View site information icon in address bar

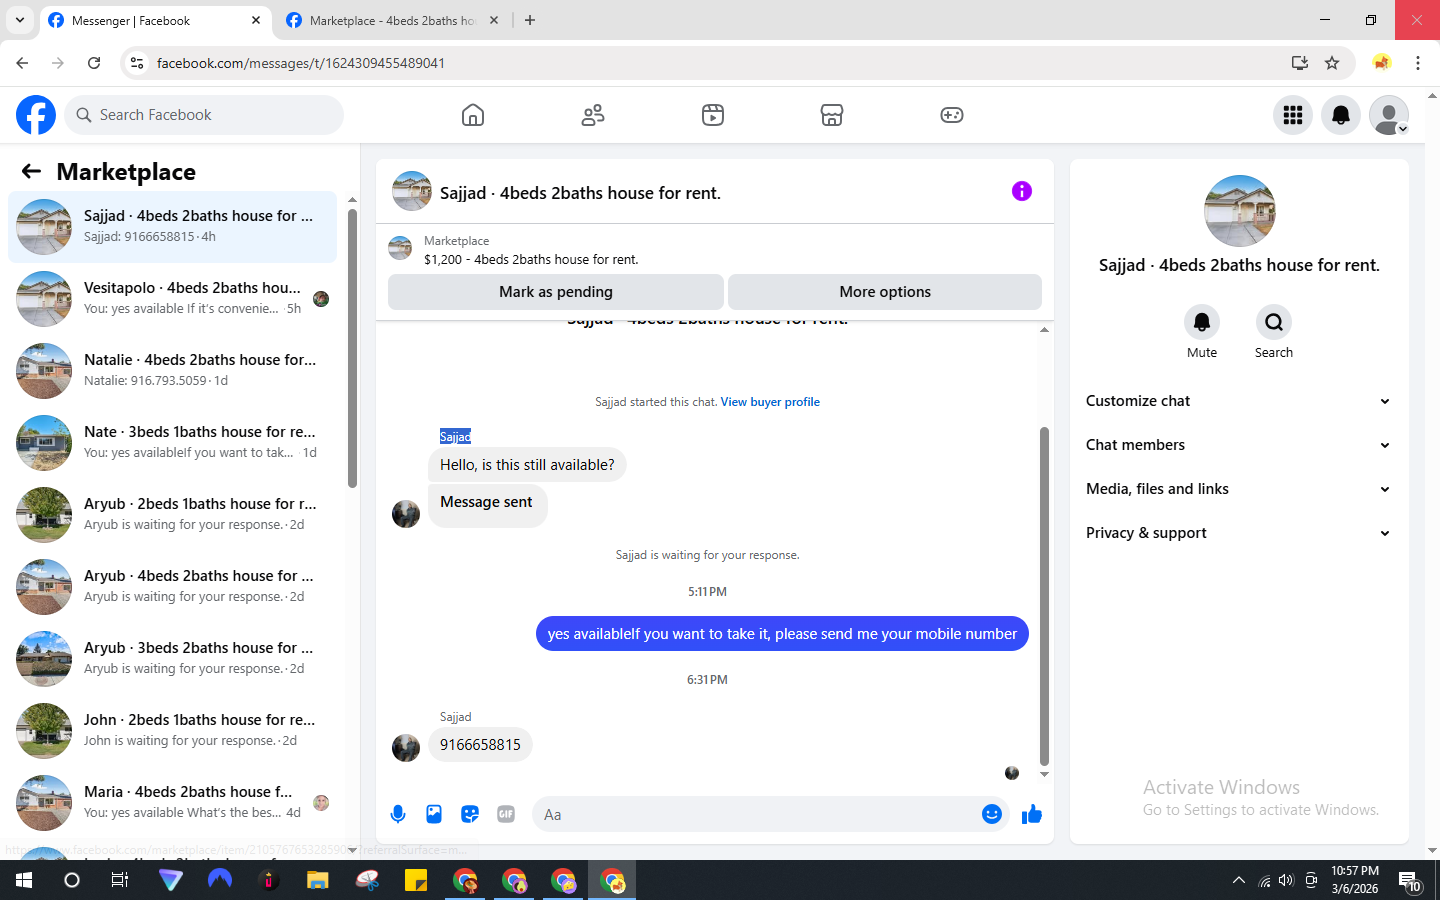137,63
